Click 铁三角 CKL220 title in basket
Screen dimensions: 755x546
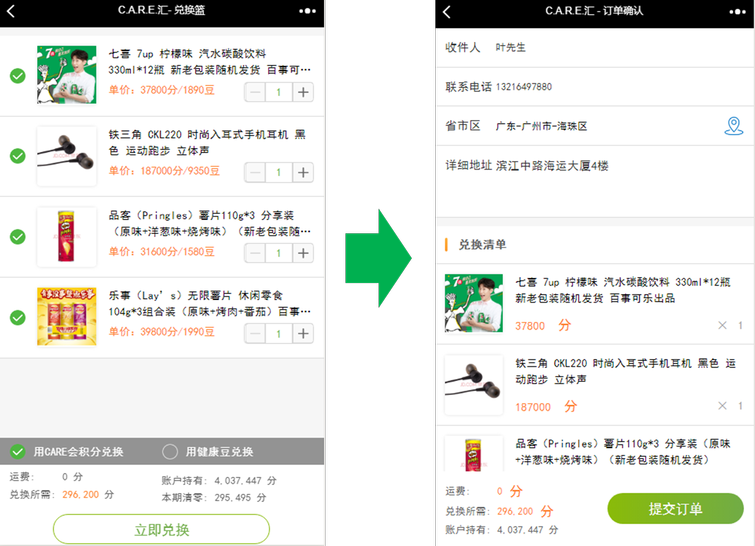coord(207,143)
